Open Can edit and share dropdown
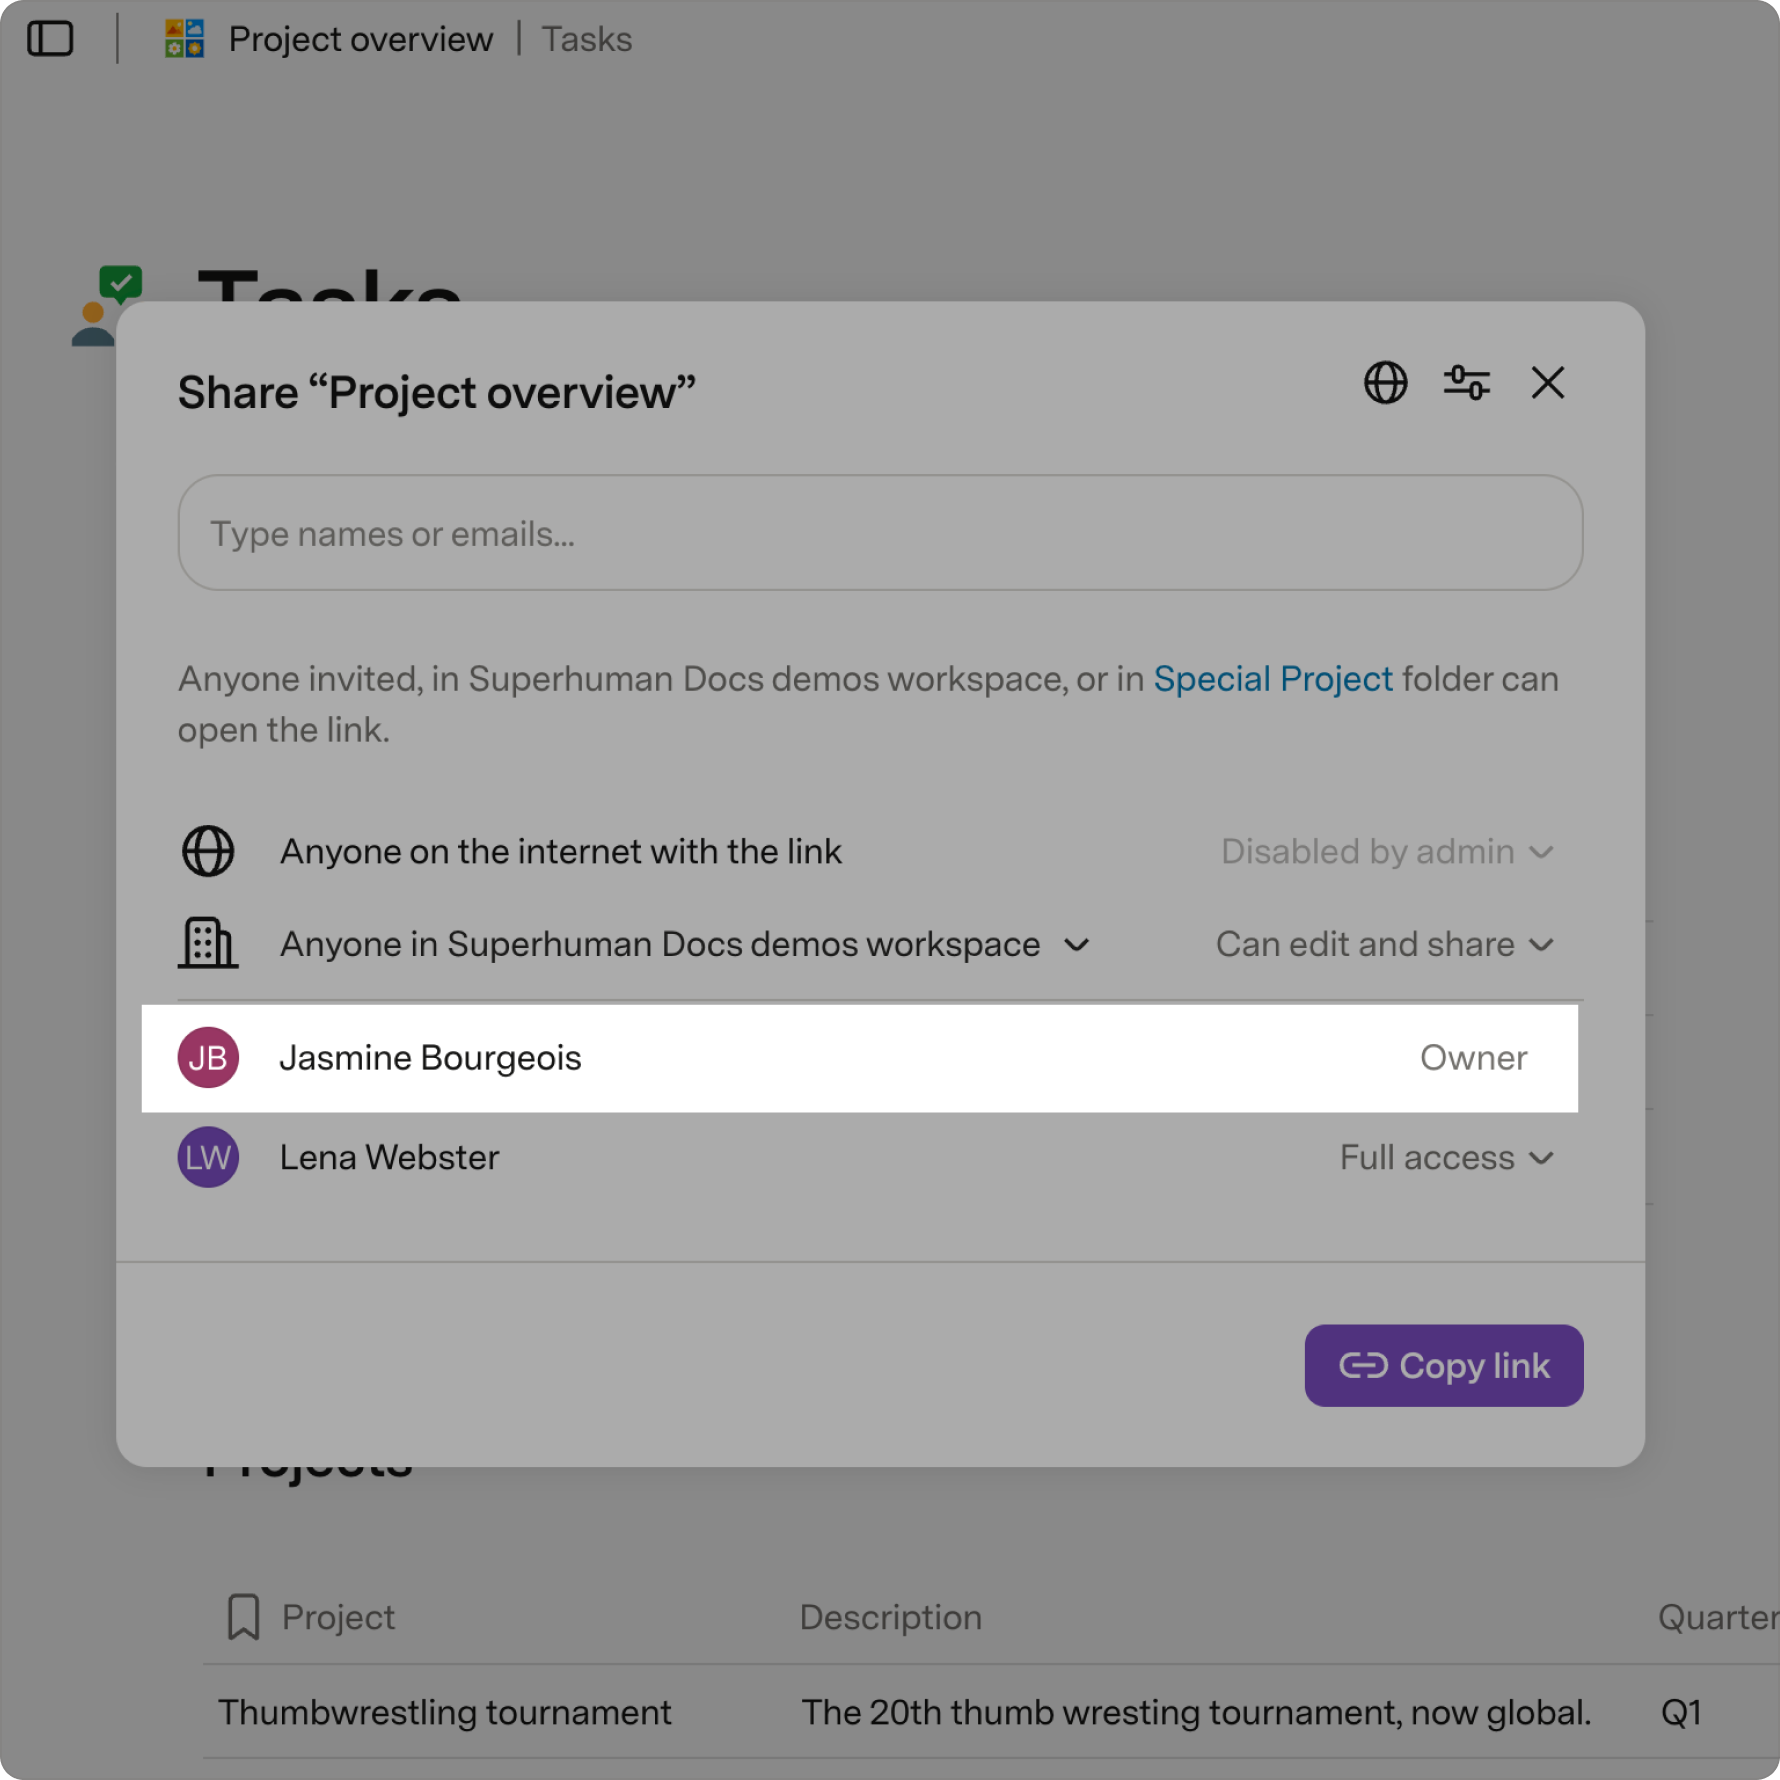This screenshot has width=1780, height=1780. pos(1384,944)
